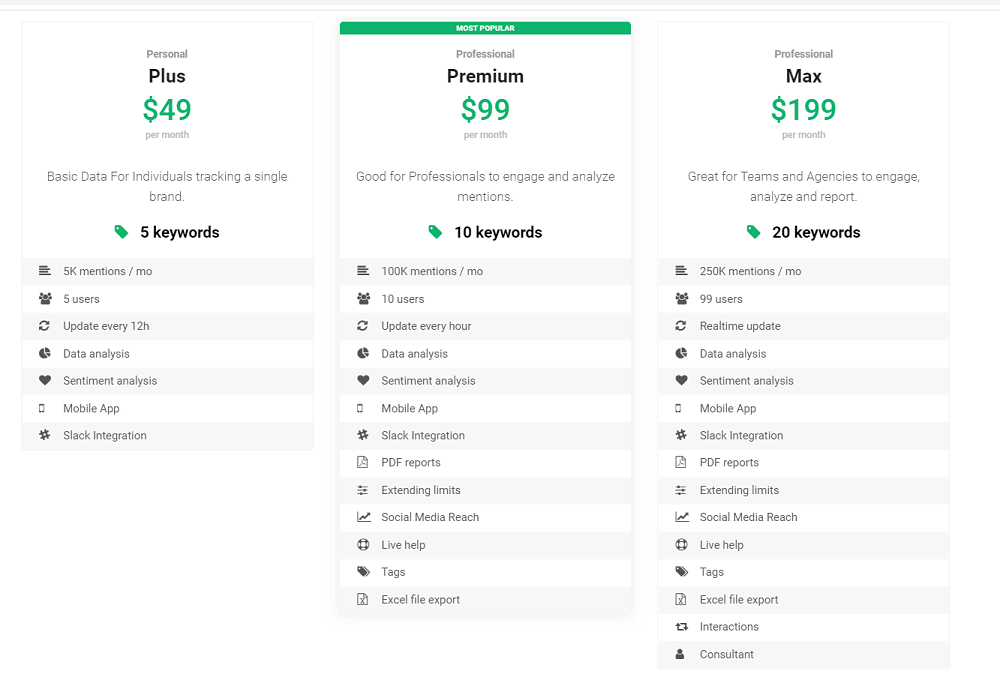
Task: Click the users icon next to 10 users
Action: [x=364, y=298]
